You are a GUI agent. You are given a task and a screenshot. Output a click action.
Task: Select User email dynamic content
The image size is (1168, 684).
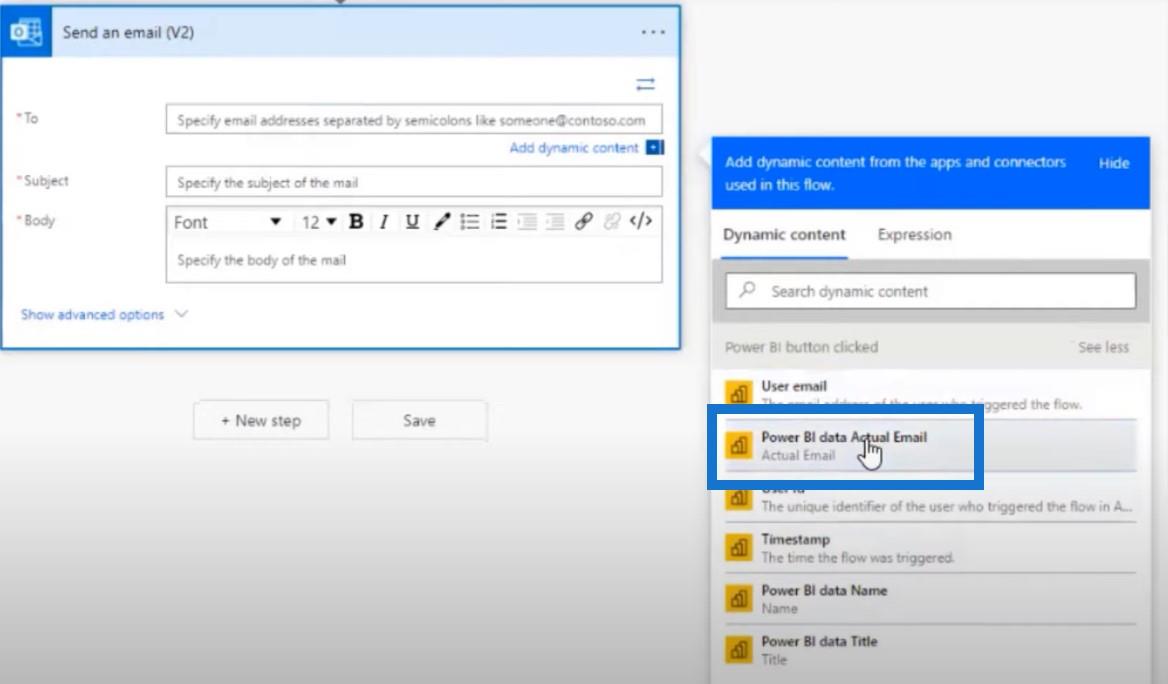930,393
